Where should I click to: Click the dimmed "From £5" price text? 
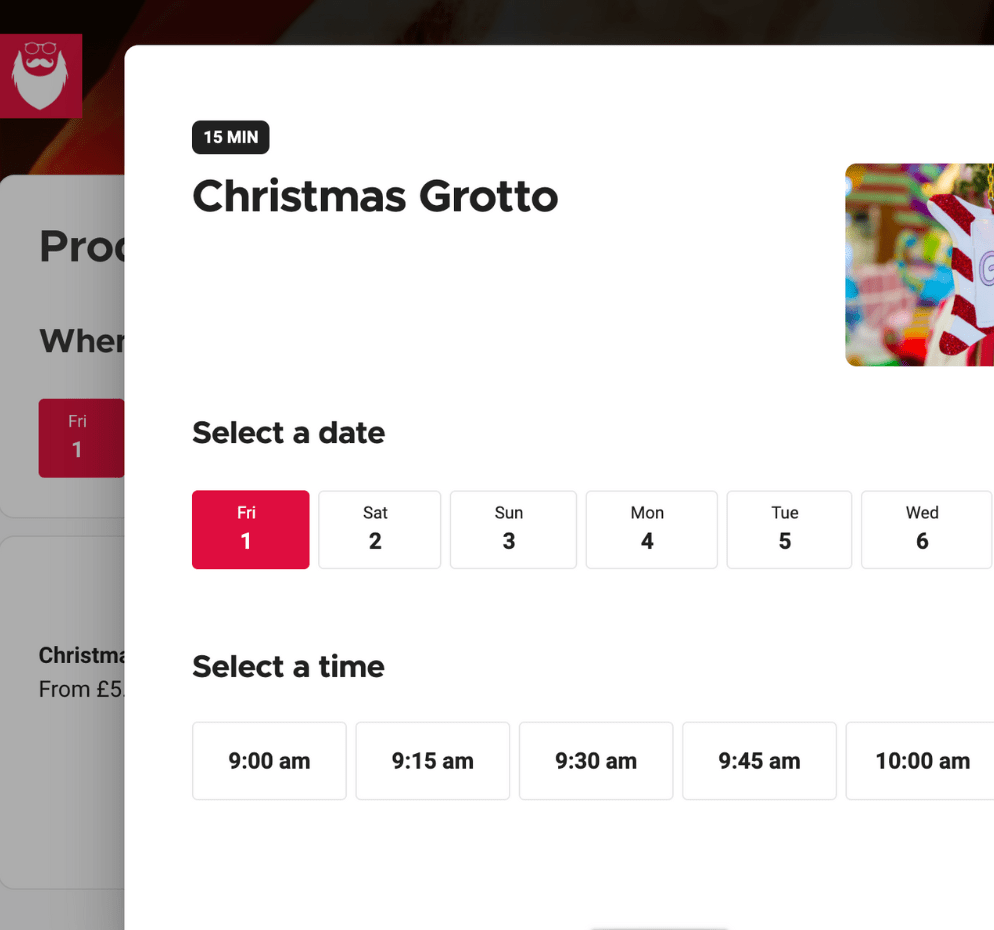(x=81, y=689)
